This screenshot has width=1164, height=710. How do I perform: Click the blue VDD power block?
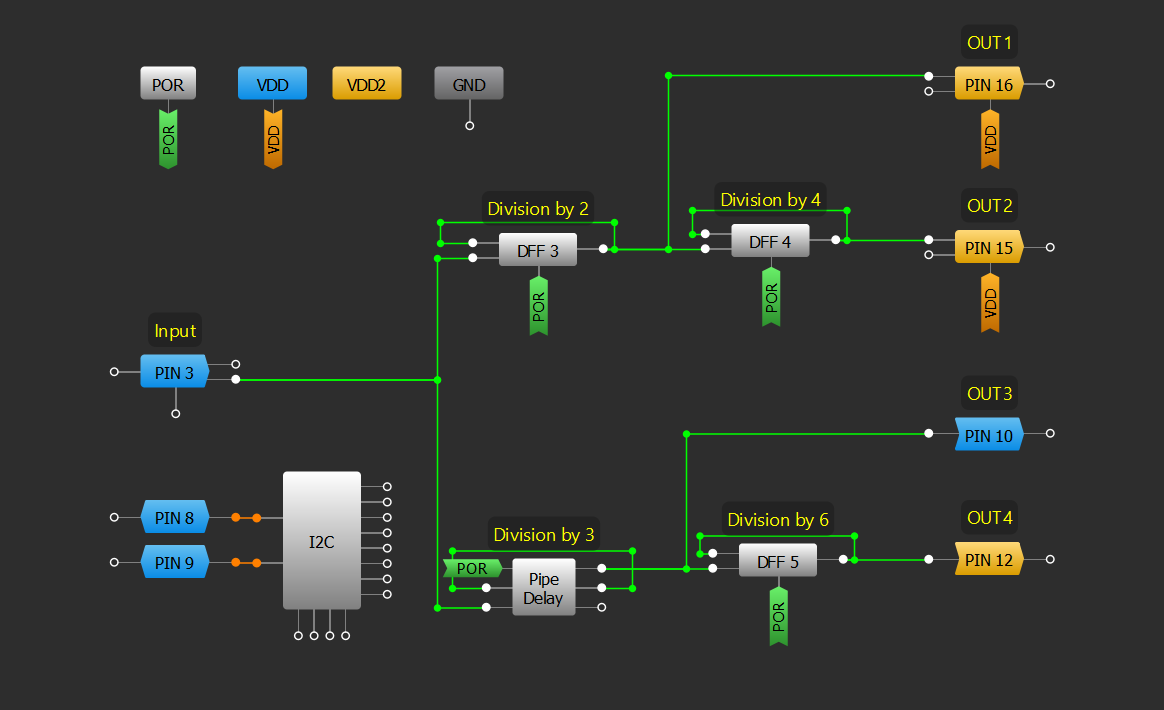click(272, 85)
